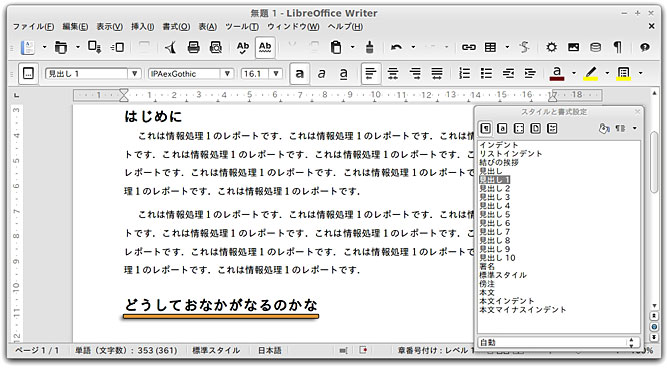Center the paragraph horizontally
Viewport: 667px width, 368px height.
pyautogui.click(x=393, y=74)
